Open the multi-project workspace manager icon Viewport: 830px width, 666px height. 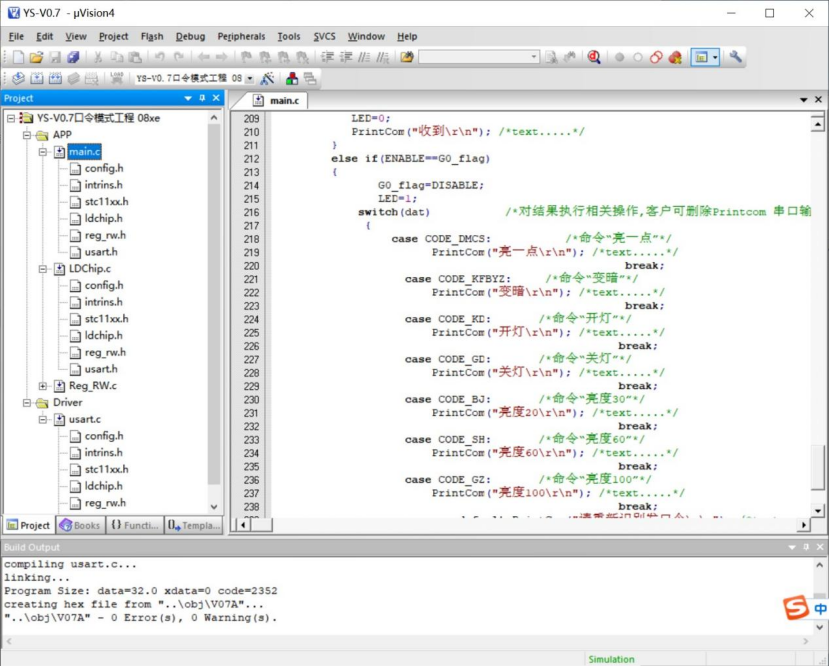[x=310, y=79]
